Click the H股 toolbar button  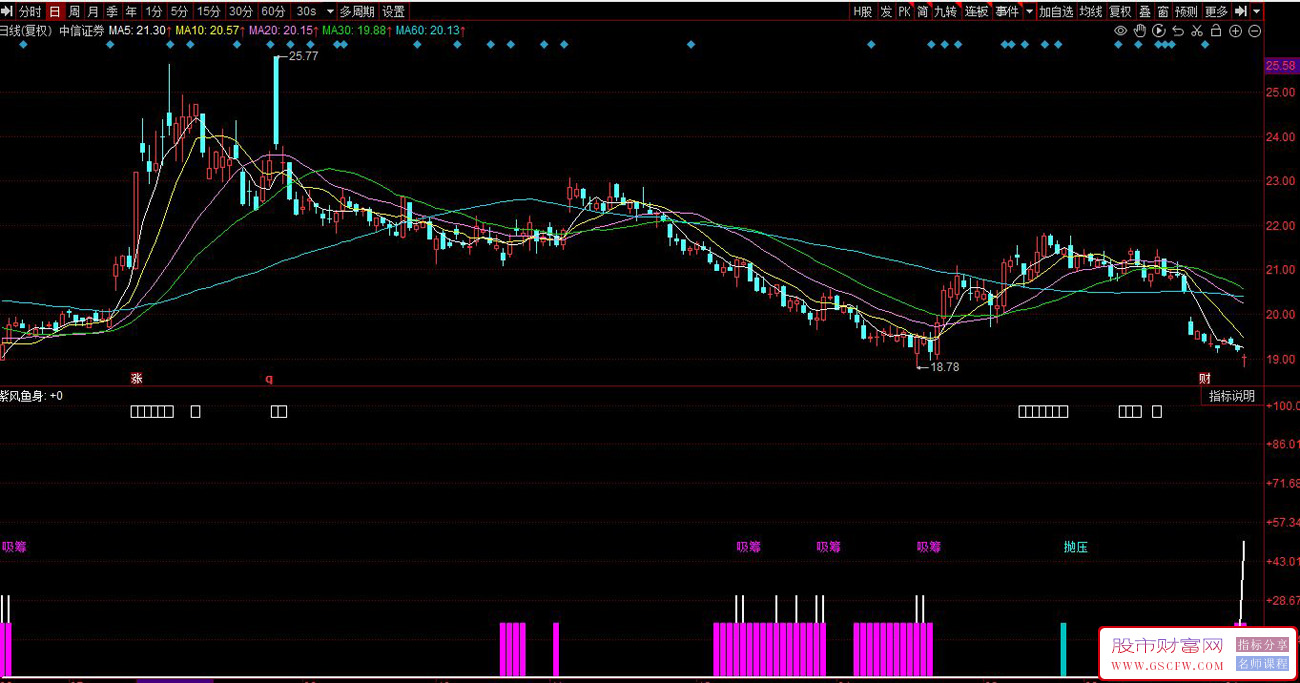point(862,11)
